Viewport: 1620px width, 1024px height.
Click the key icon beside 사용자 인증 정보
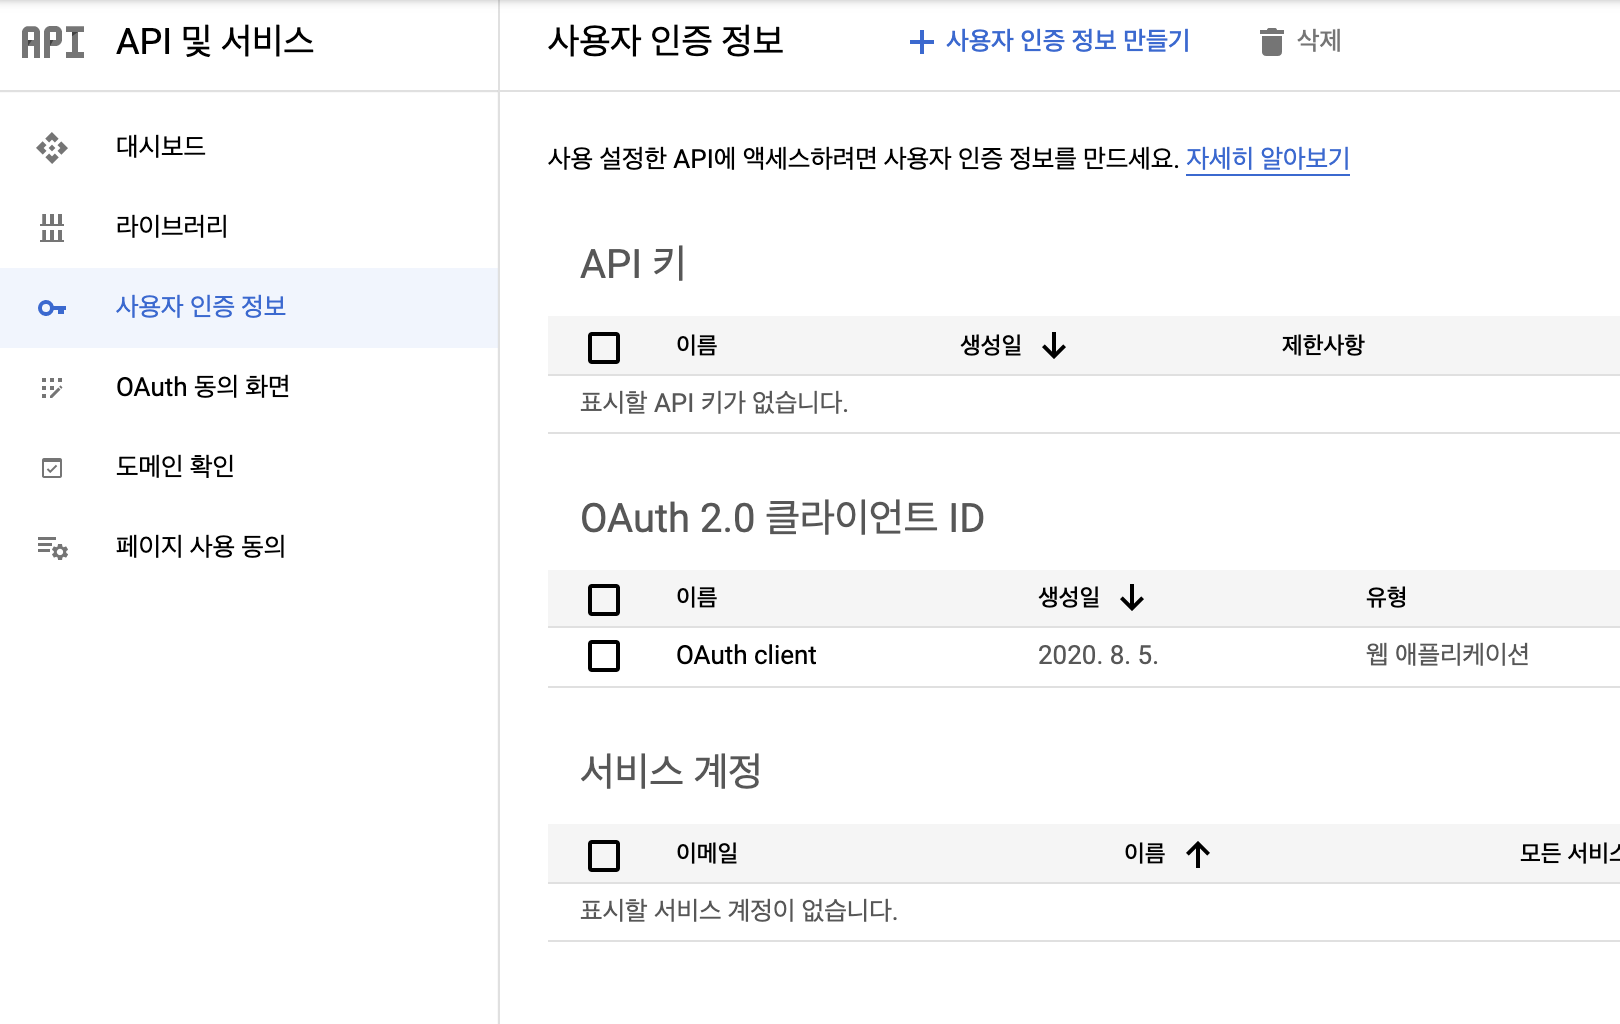click(52, 308)
